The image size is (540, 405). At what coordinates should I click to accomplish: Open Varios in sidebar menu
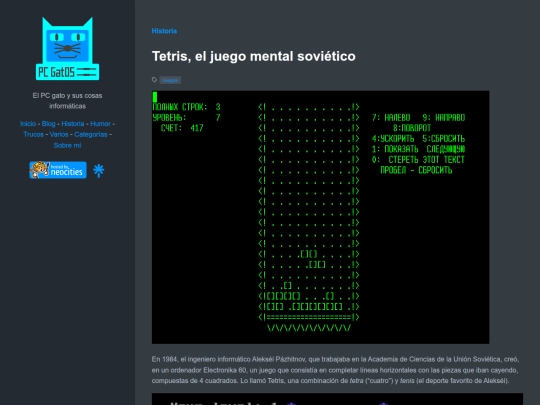(x=59, y=134)
